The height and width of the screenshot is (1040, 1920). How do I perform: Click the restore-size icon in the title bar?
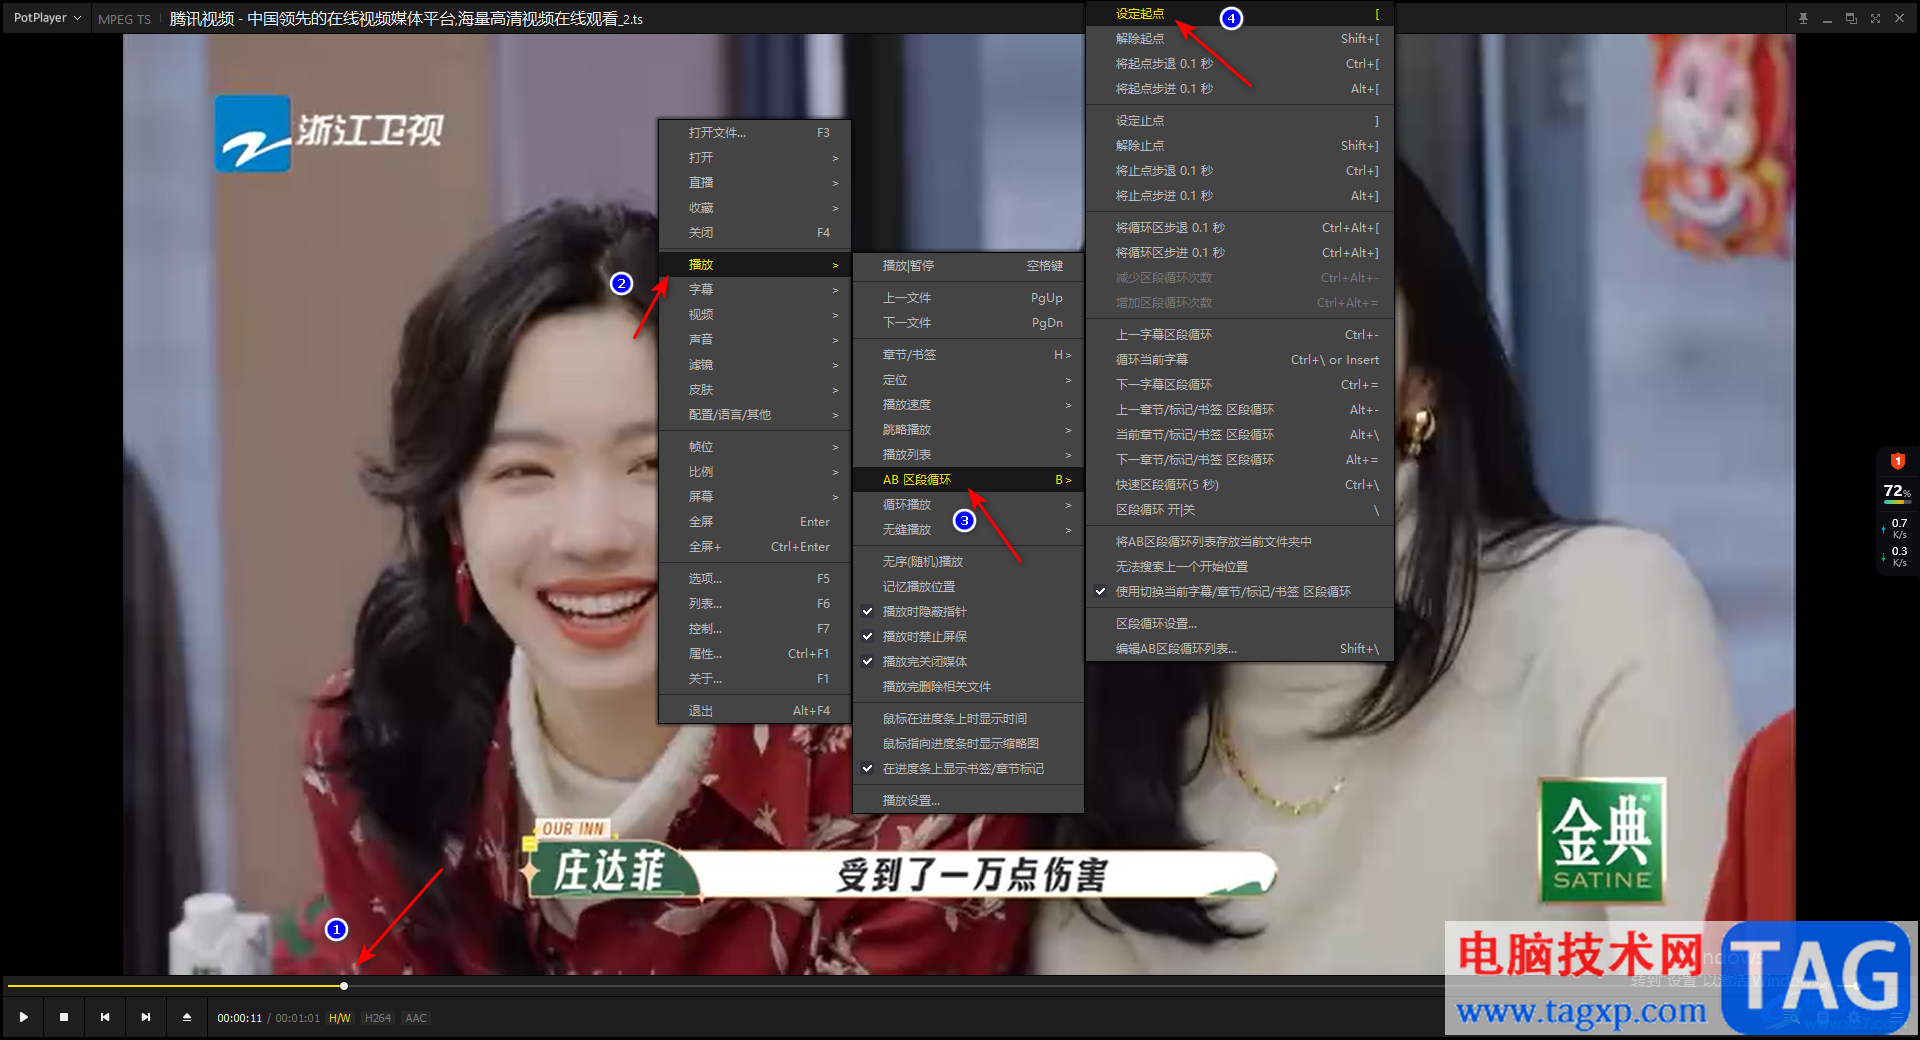(1851, 18)
